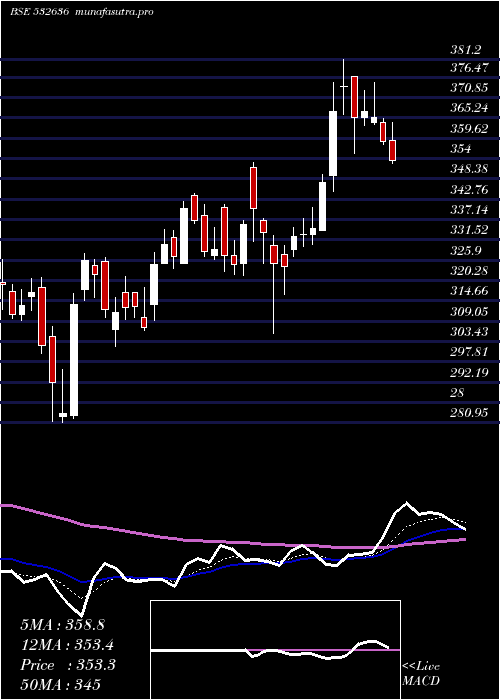
Task: Click the 303.43 price level label
Action: [469, 332]
